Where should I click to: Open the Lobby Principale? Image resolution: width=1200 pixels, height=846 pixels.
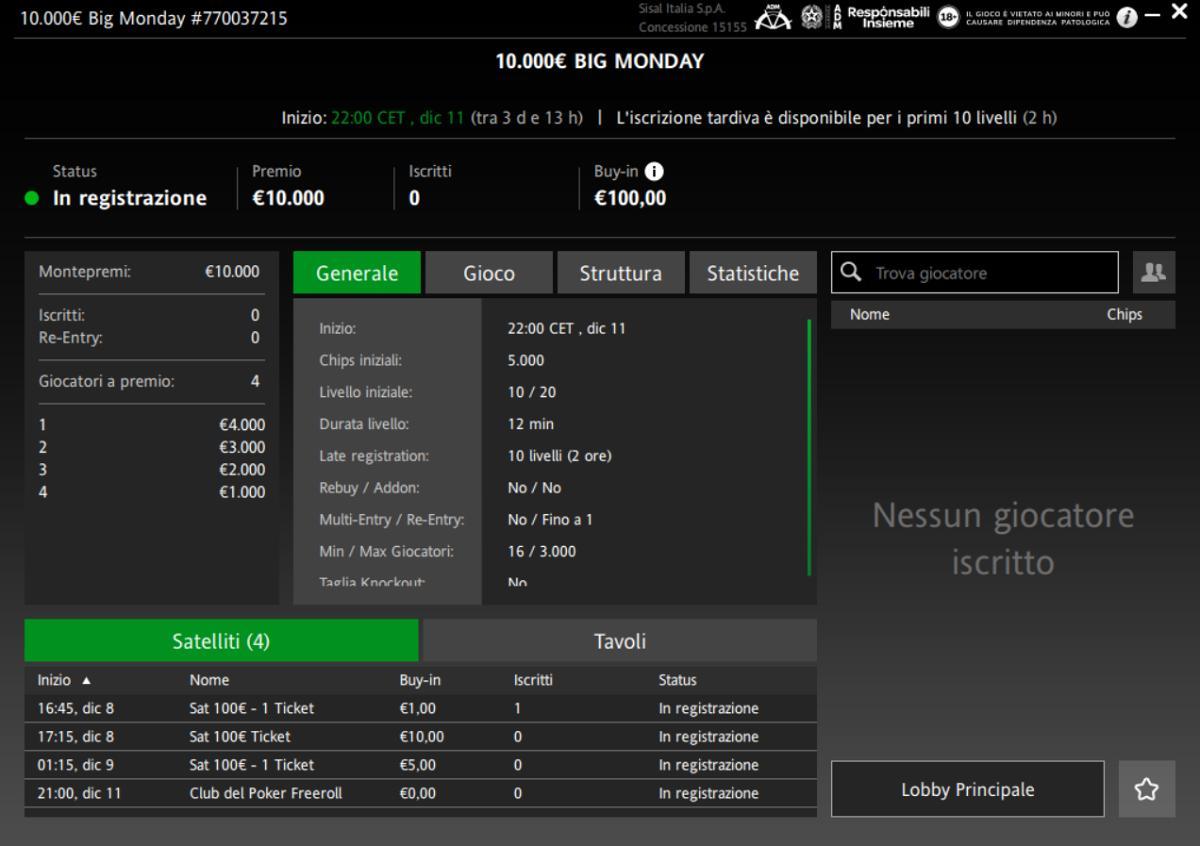click(x=966, y=789)
